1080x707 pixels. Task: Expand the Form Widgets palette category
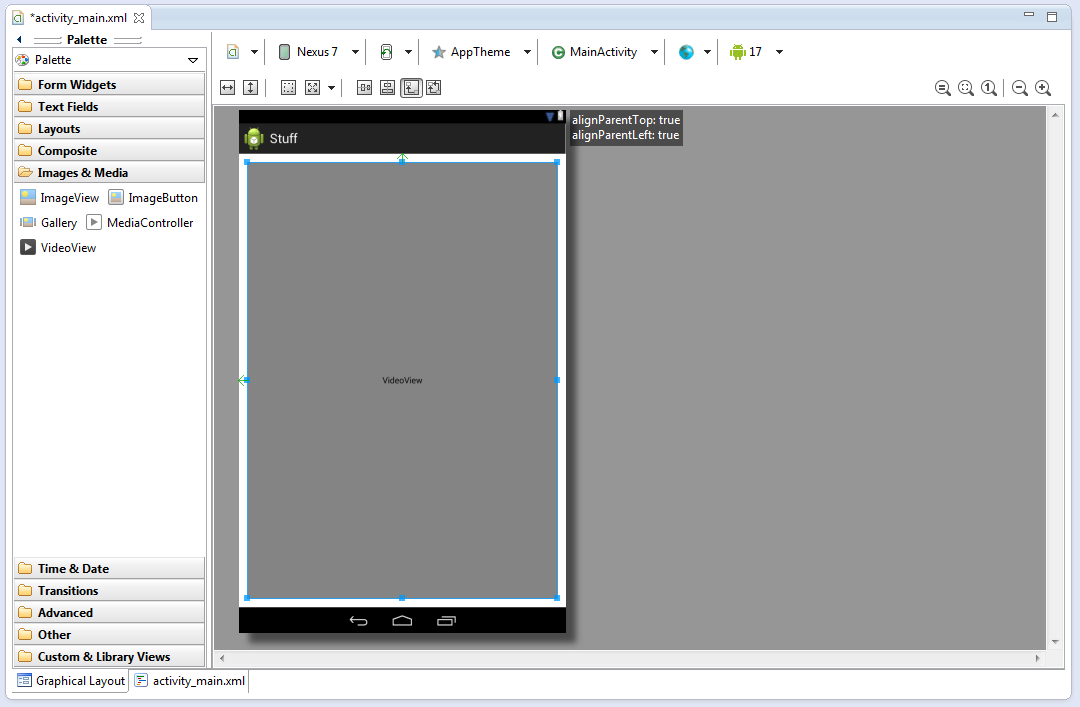pyautogui.click(x=77, y=85)
